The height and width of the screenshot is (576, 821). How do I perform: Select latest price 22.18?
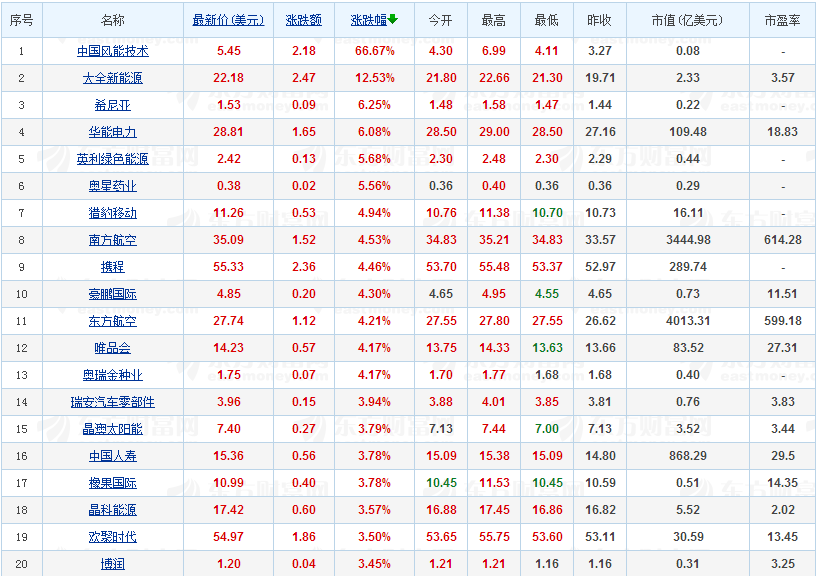pos(228,78)
